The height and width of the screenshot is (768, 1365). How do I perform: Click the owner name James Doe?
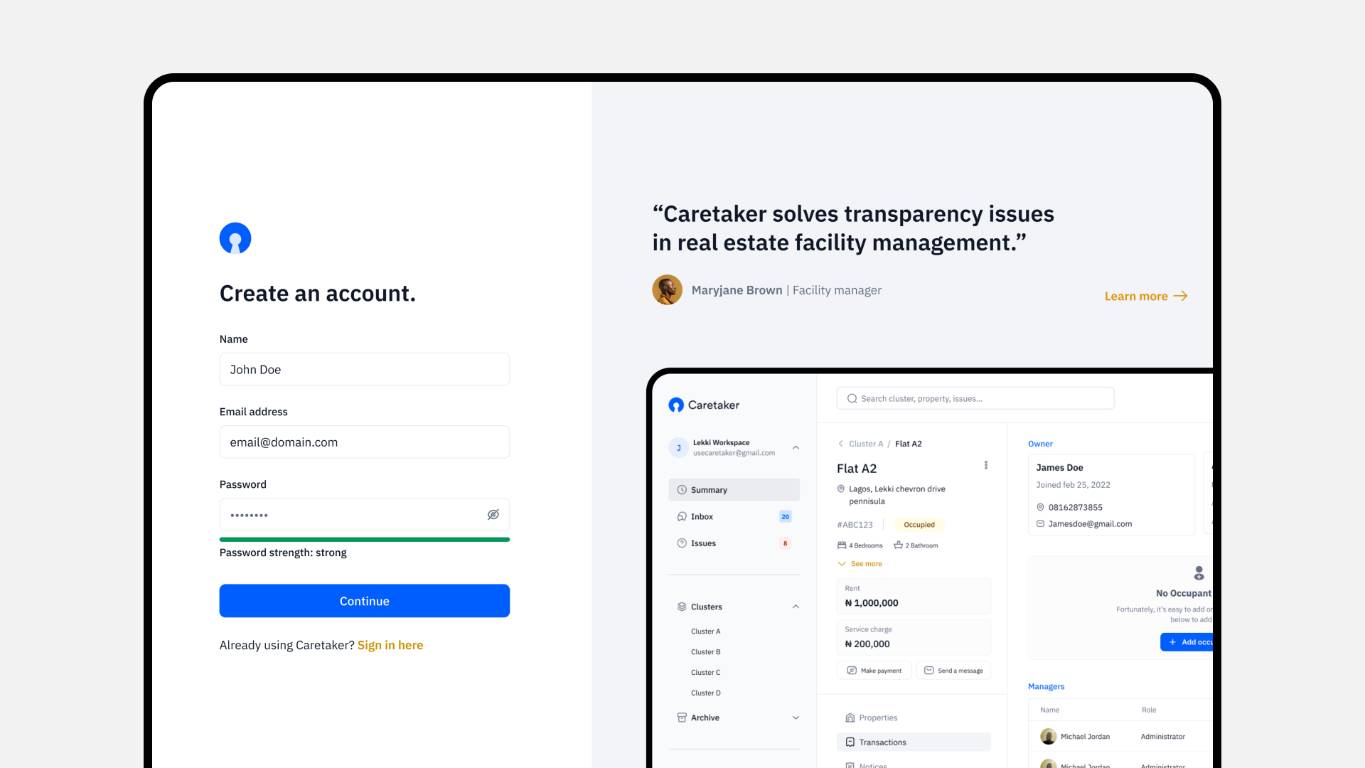(x=1060, y=468)
